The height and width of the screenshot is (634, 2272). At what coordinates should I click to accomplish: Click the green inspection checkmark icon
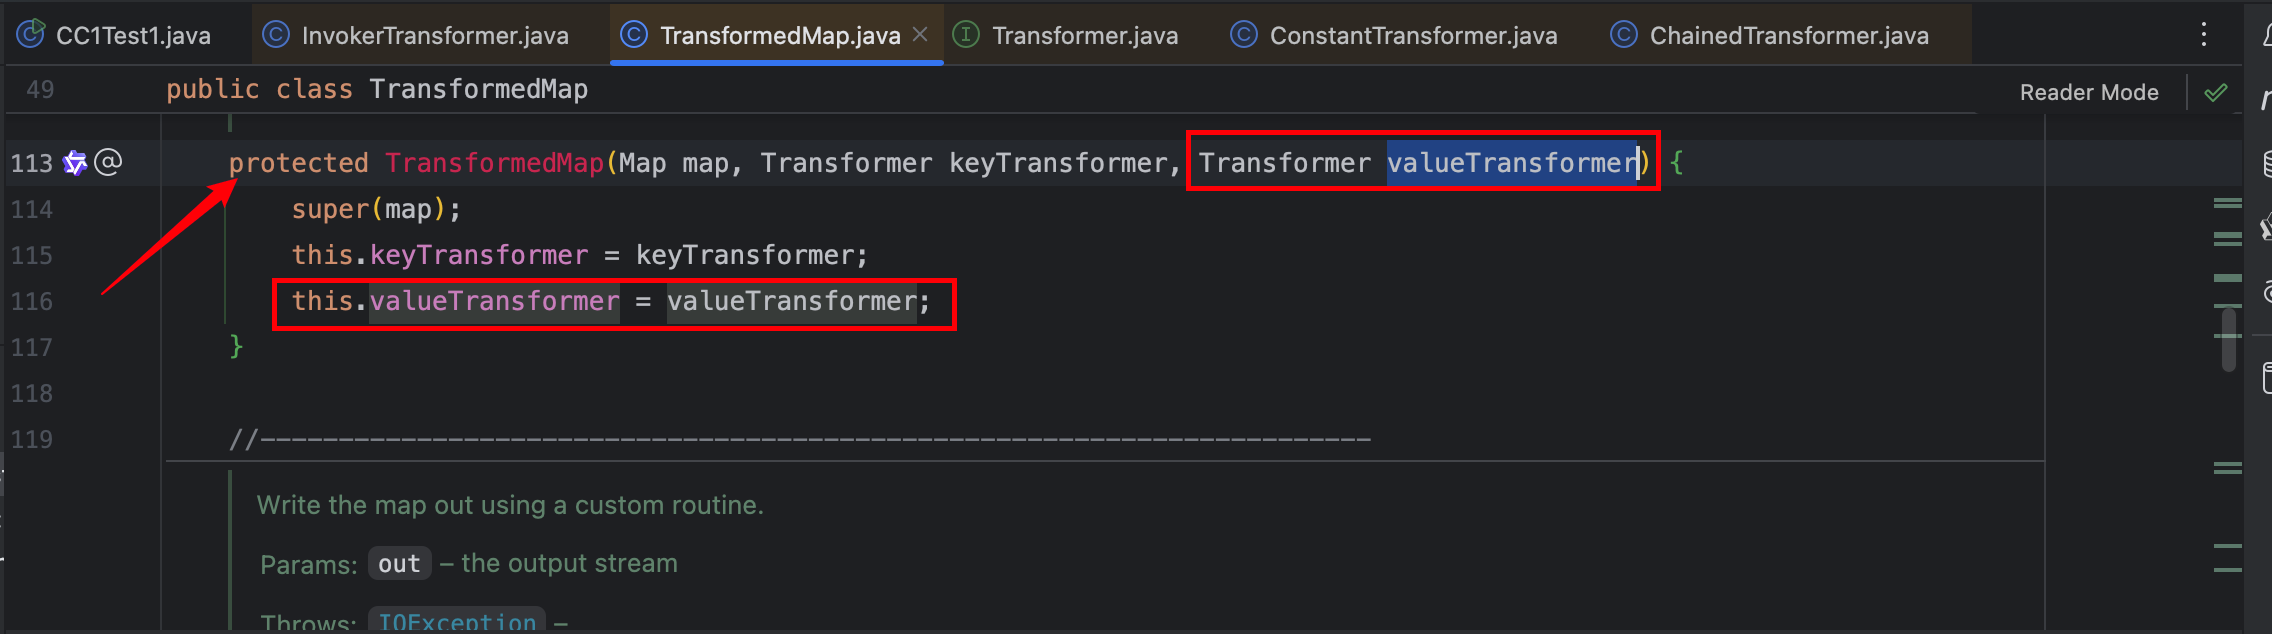[2216, 92]
